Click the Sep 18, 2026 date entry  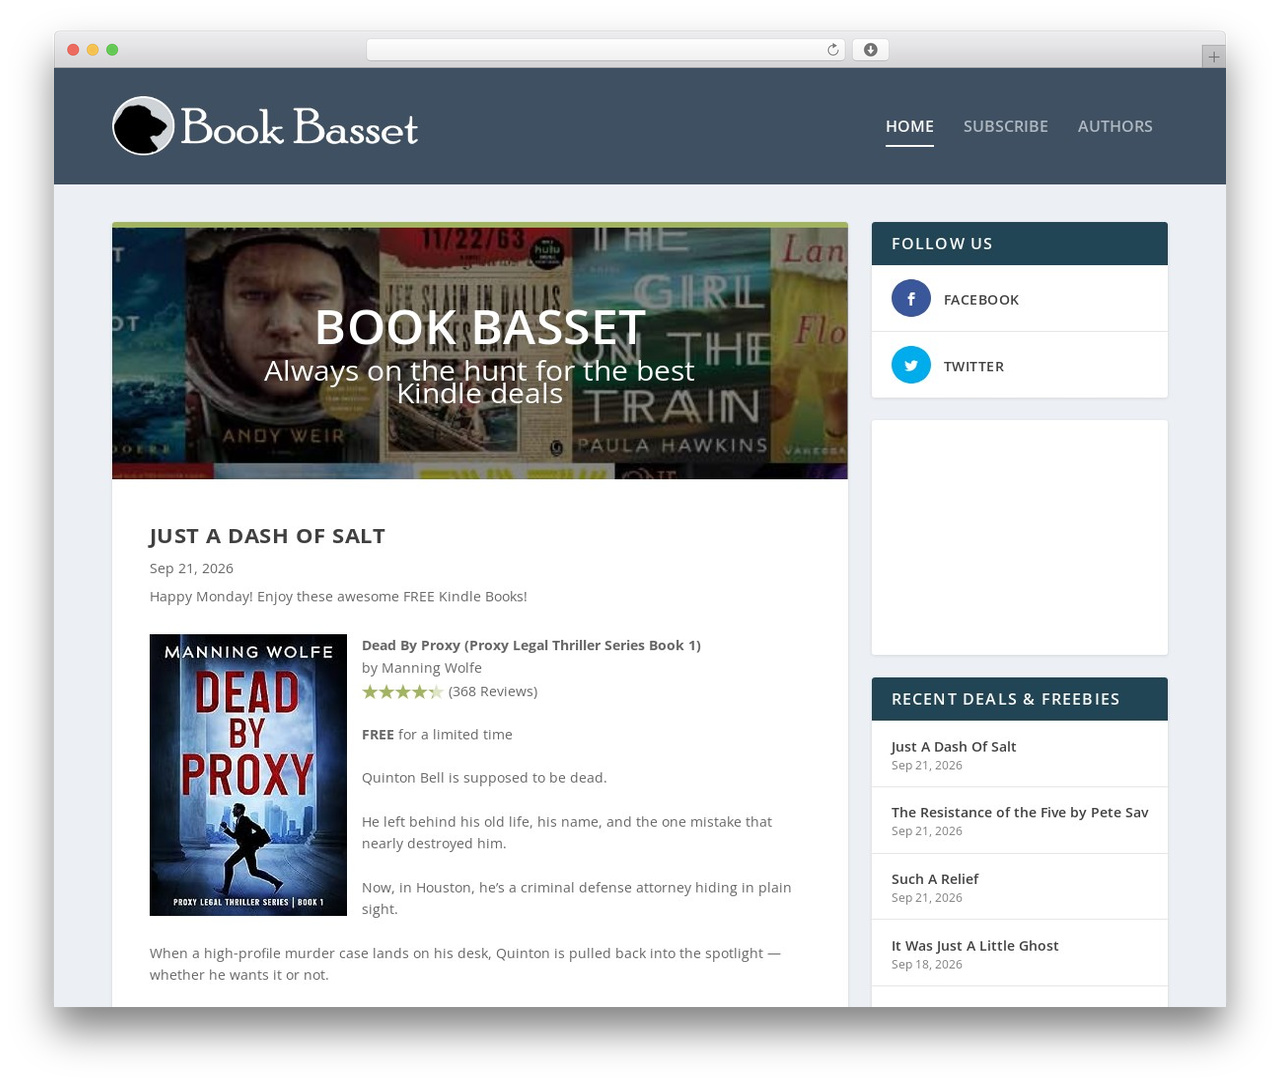(x=927, y=964)
